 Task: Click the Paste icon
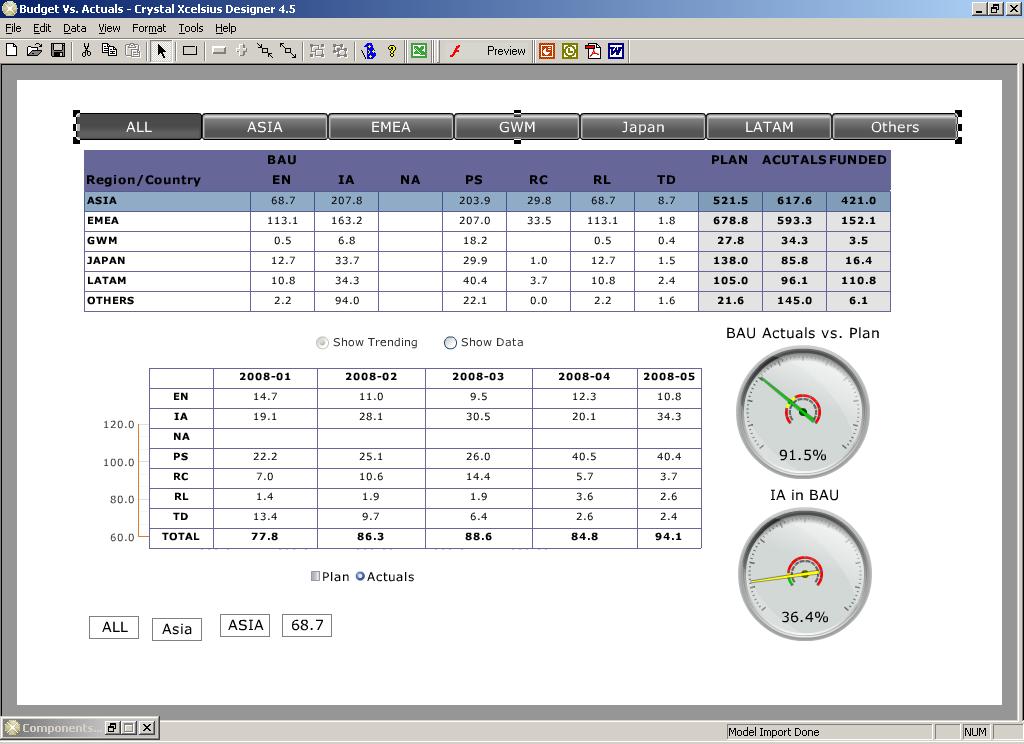coord(131,51)
